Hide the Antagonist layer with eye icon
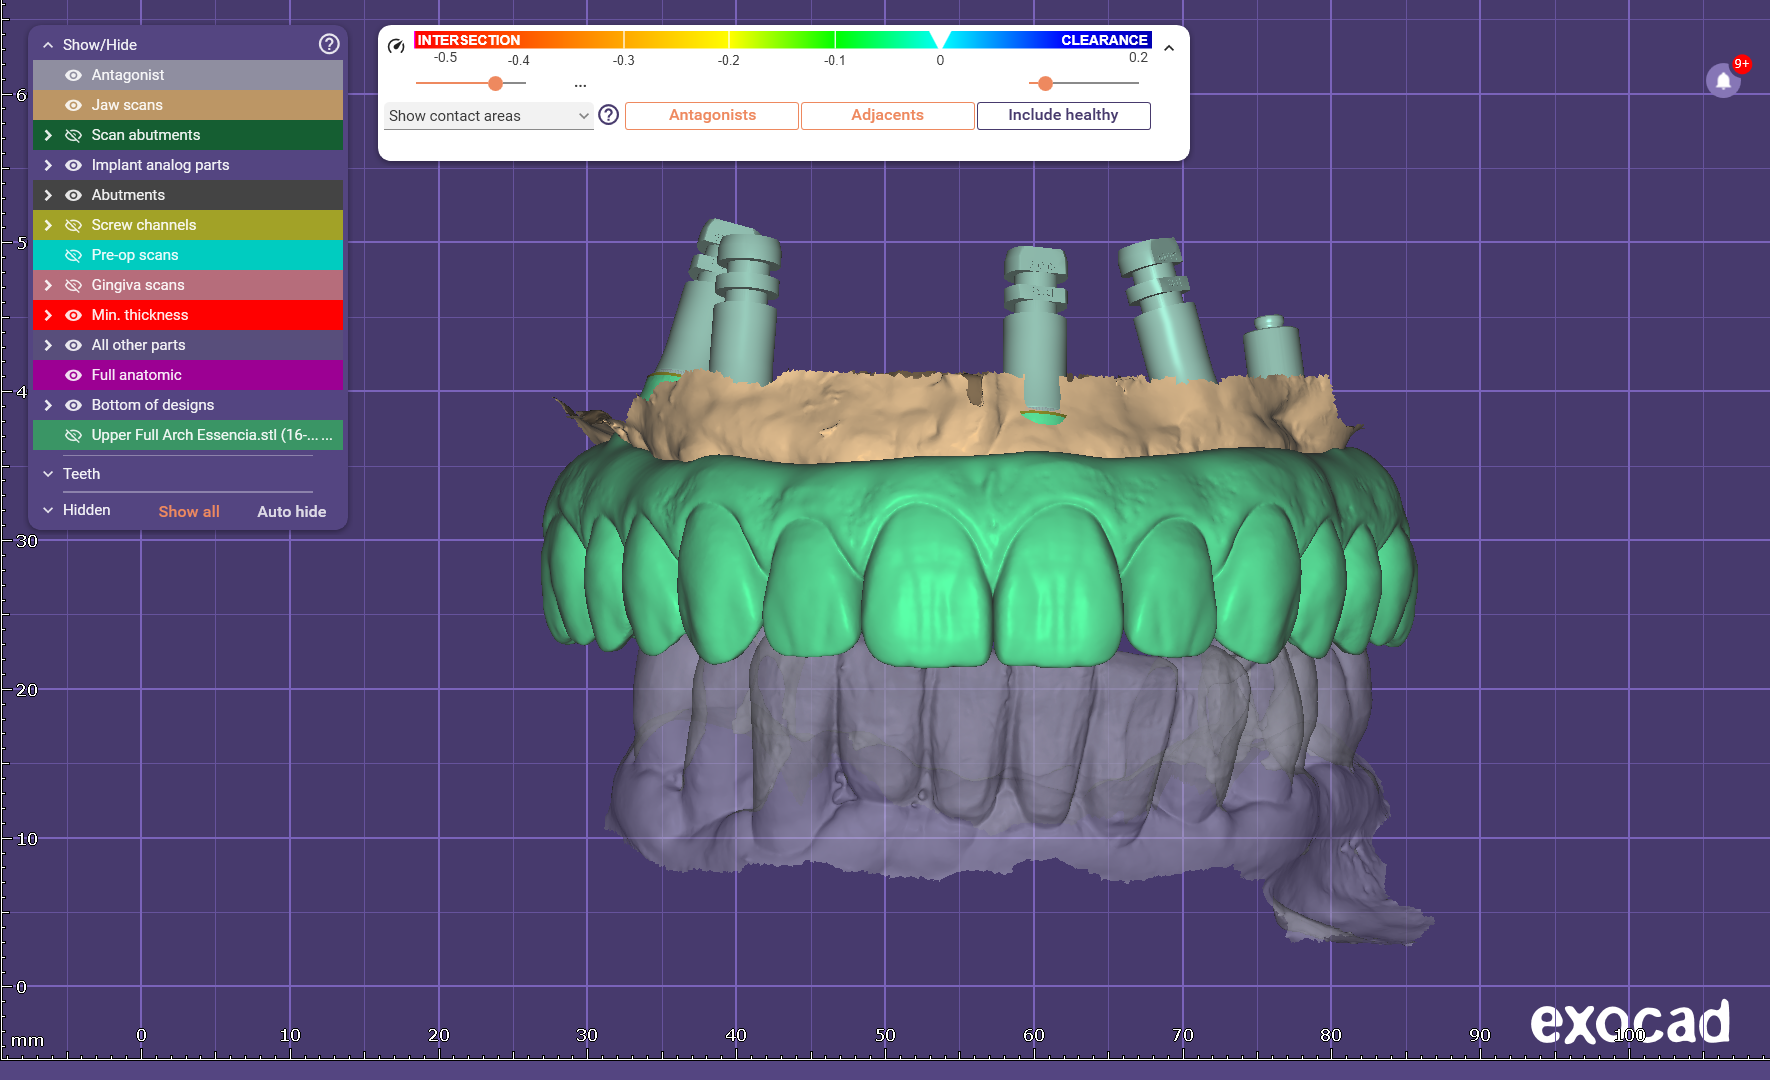Image resolution: width=1770 pixels, height=1080 pixels. click(x=73, y=75)
